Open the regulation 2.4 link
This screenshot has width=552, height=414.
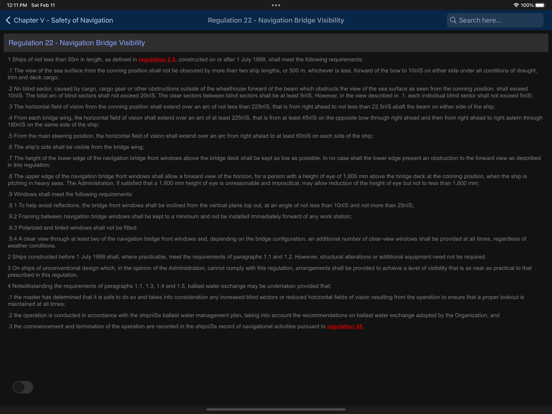coord(157,59)
